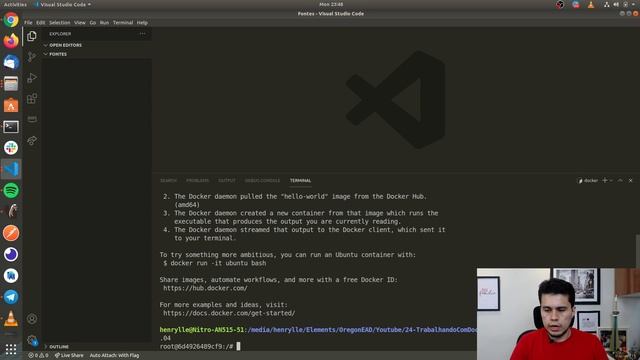
Task: Open Slack from the dock
Action: pyautogui.click(x=11, y=148)
